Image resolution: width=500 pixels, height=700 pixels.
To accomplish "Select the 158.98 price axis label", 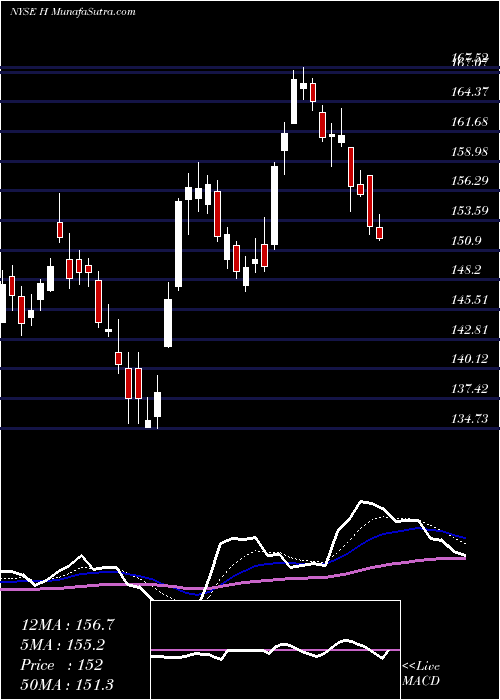I will coord(470,151).
